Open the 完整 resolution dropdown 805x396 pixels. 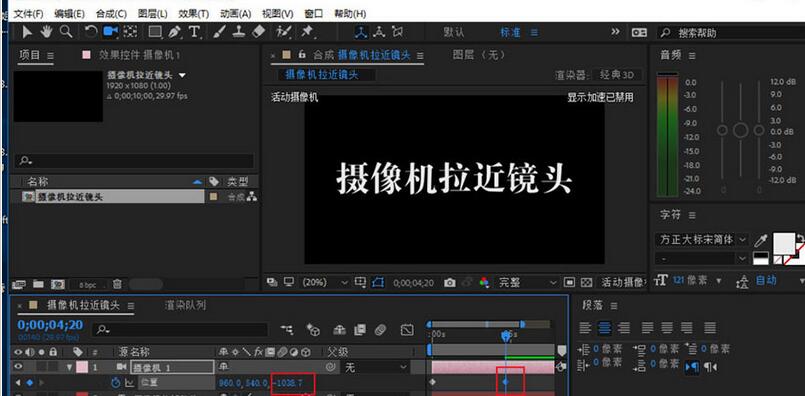(x=527, y=282)
